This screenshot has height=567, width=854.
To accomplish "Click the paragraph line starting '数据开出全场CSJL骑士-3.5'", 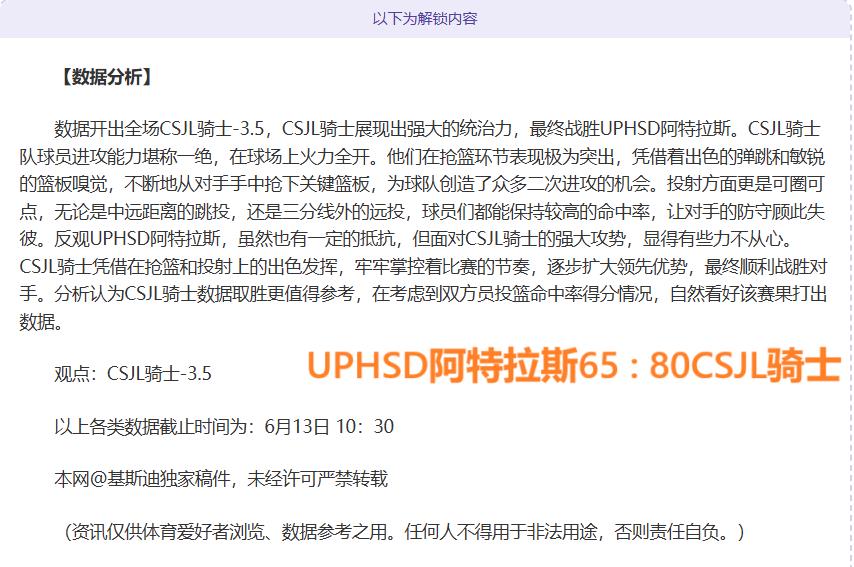I will (x=437, y=129).
